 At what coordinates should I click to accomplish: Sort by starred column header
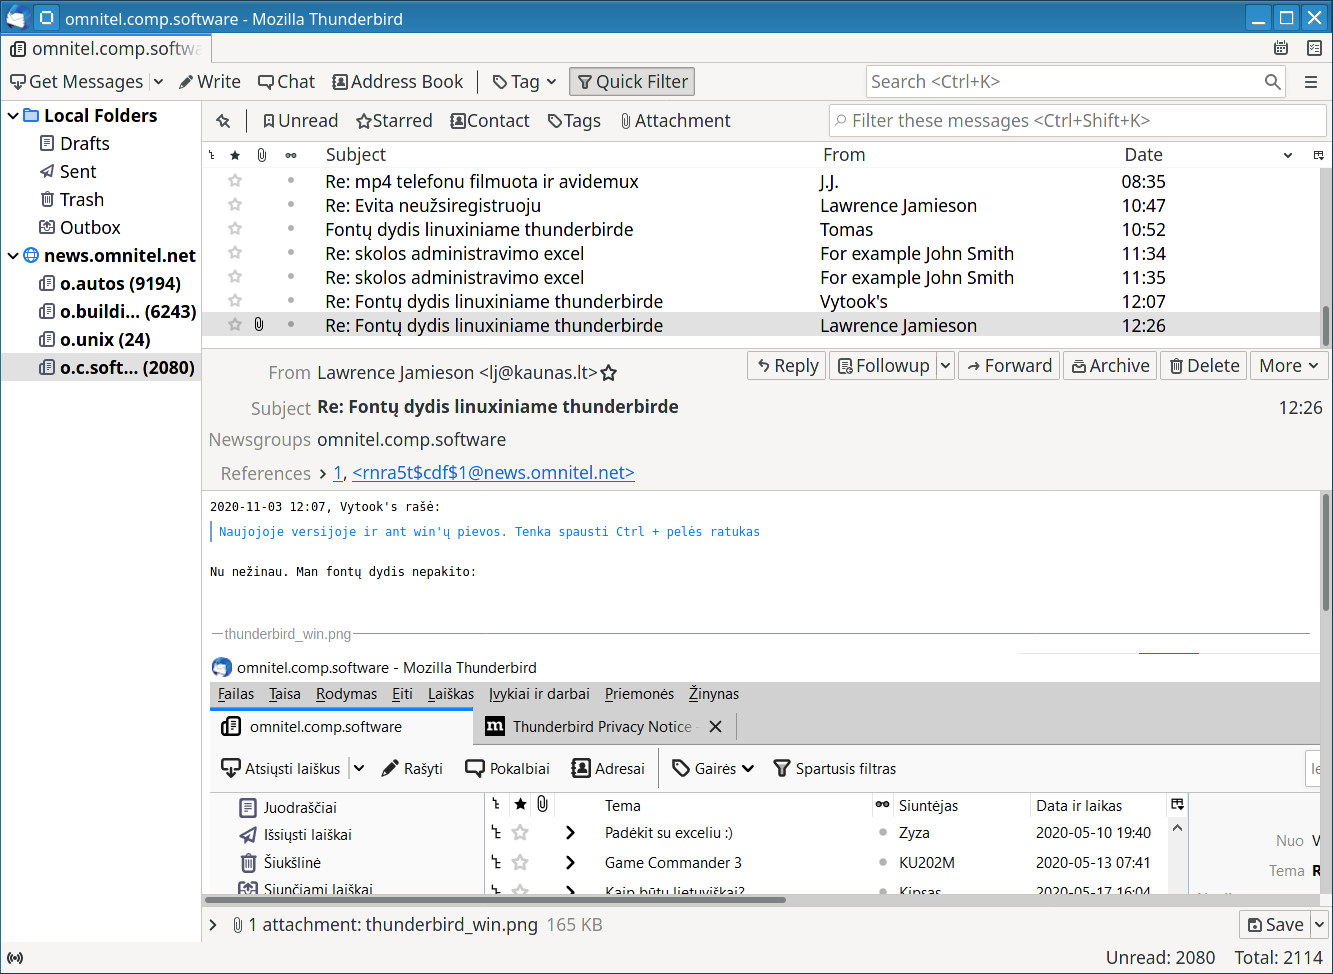tap(235, 155)
